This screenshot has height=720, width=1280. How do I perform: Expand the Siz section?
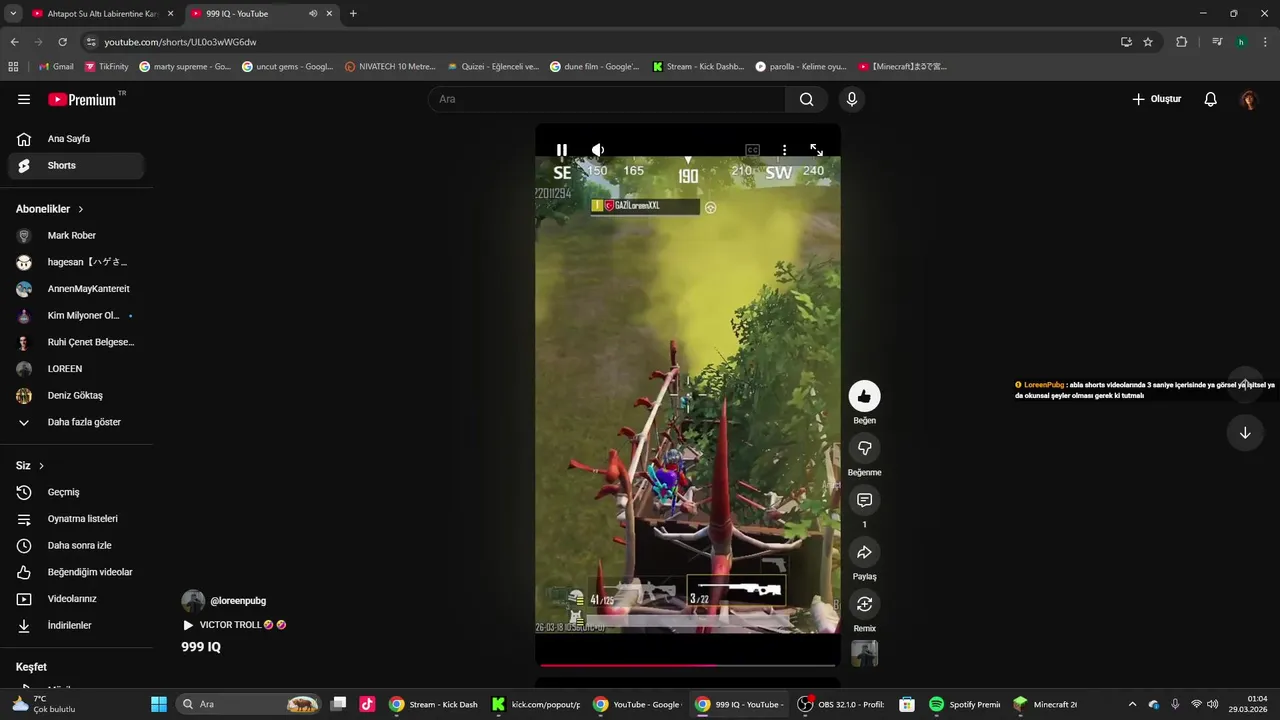[30, 466]
